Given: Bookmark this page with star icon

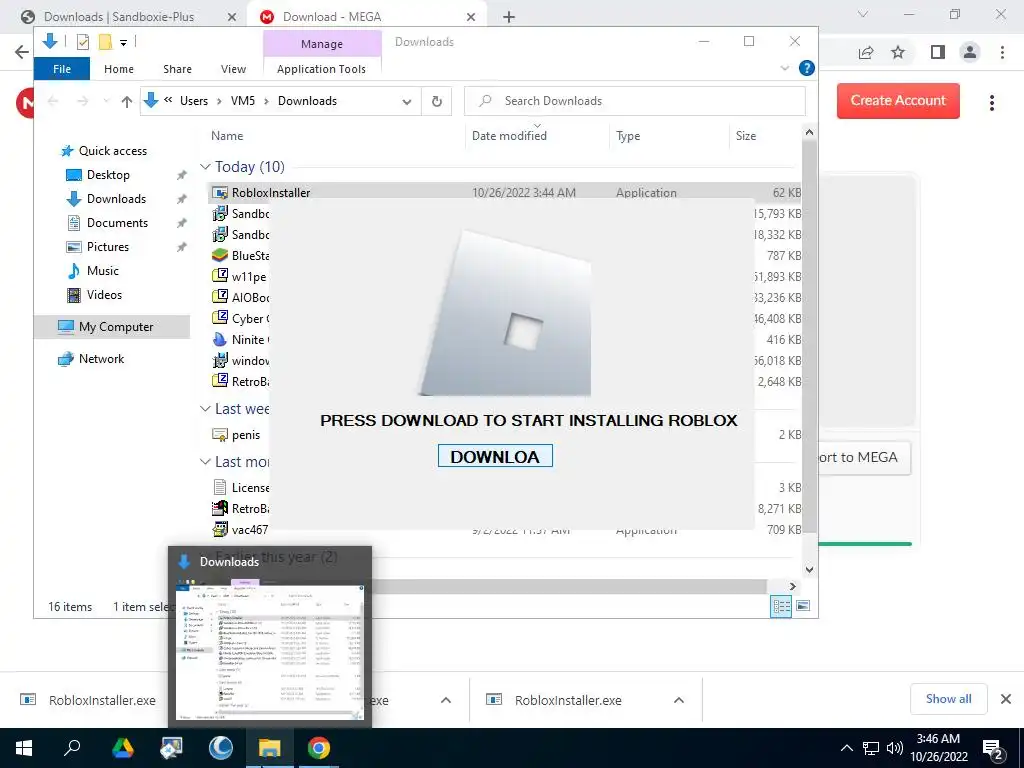Looking at the screenshot, I should [898, 52].
